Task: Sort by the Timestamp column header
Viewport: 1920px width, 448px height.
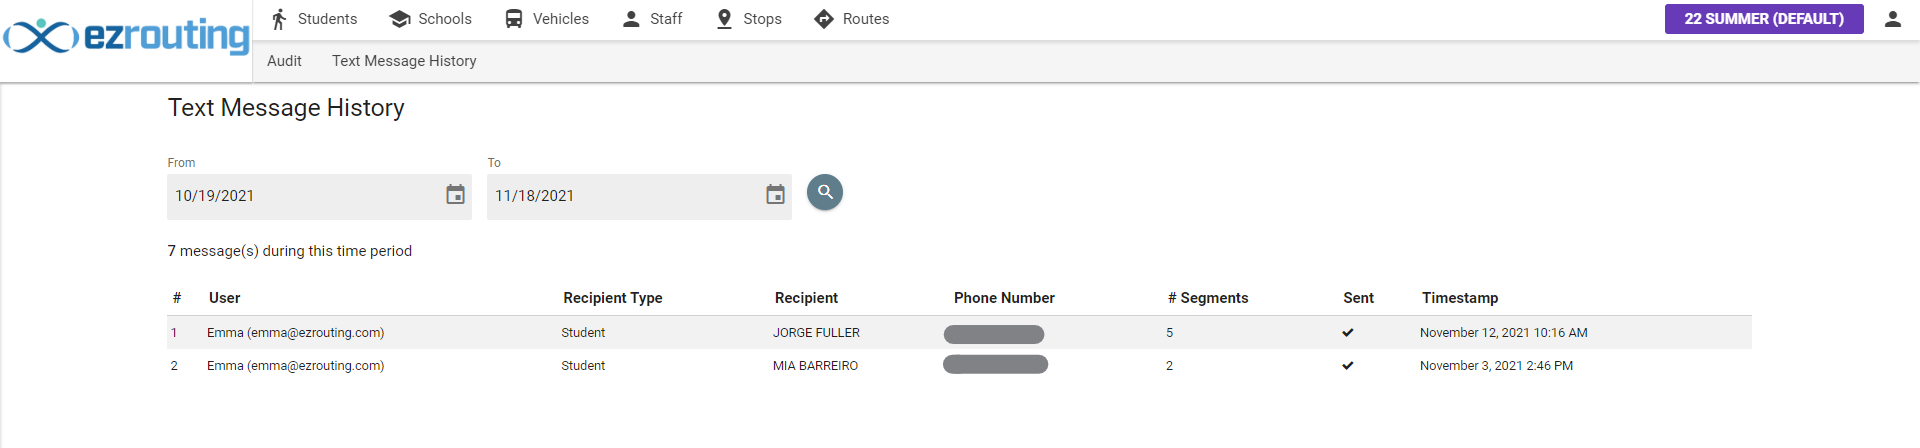Action: pos(1460,298)
